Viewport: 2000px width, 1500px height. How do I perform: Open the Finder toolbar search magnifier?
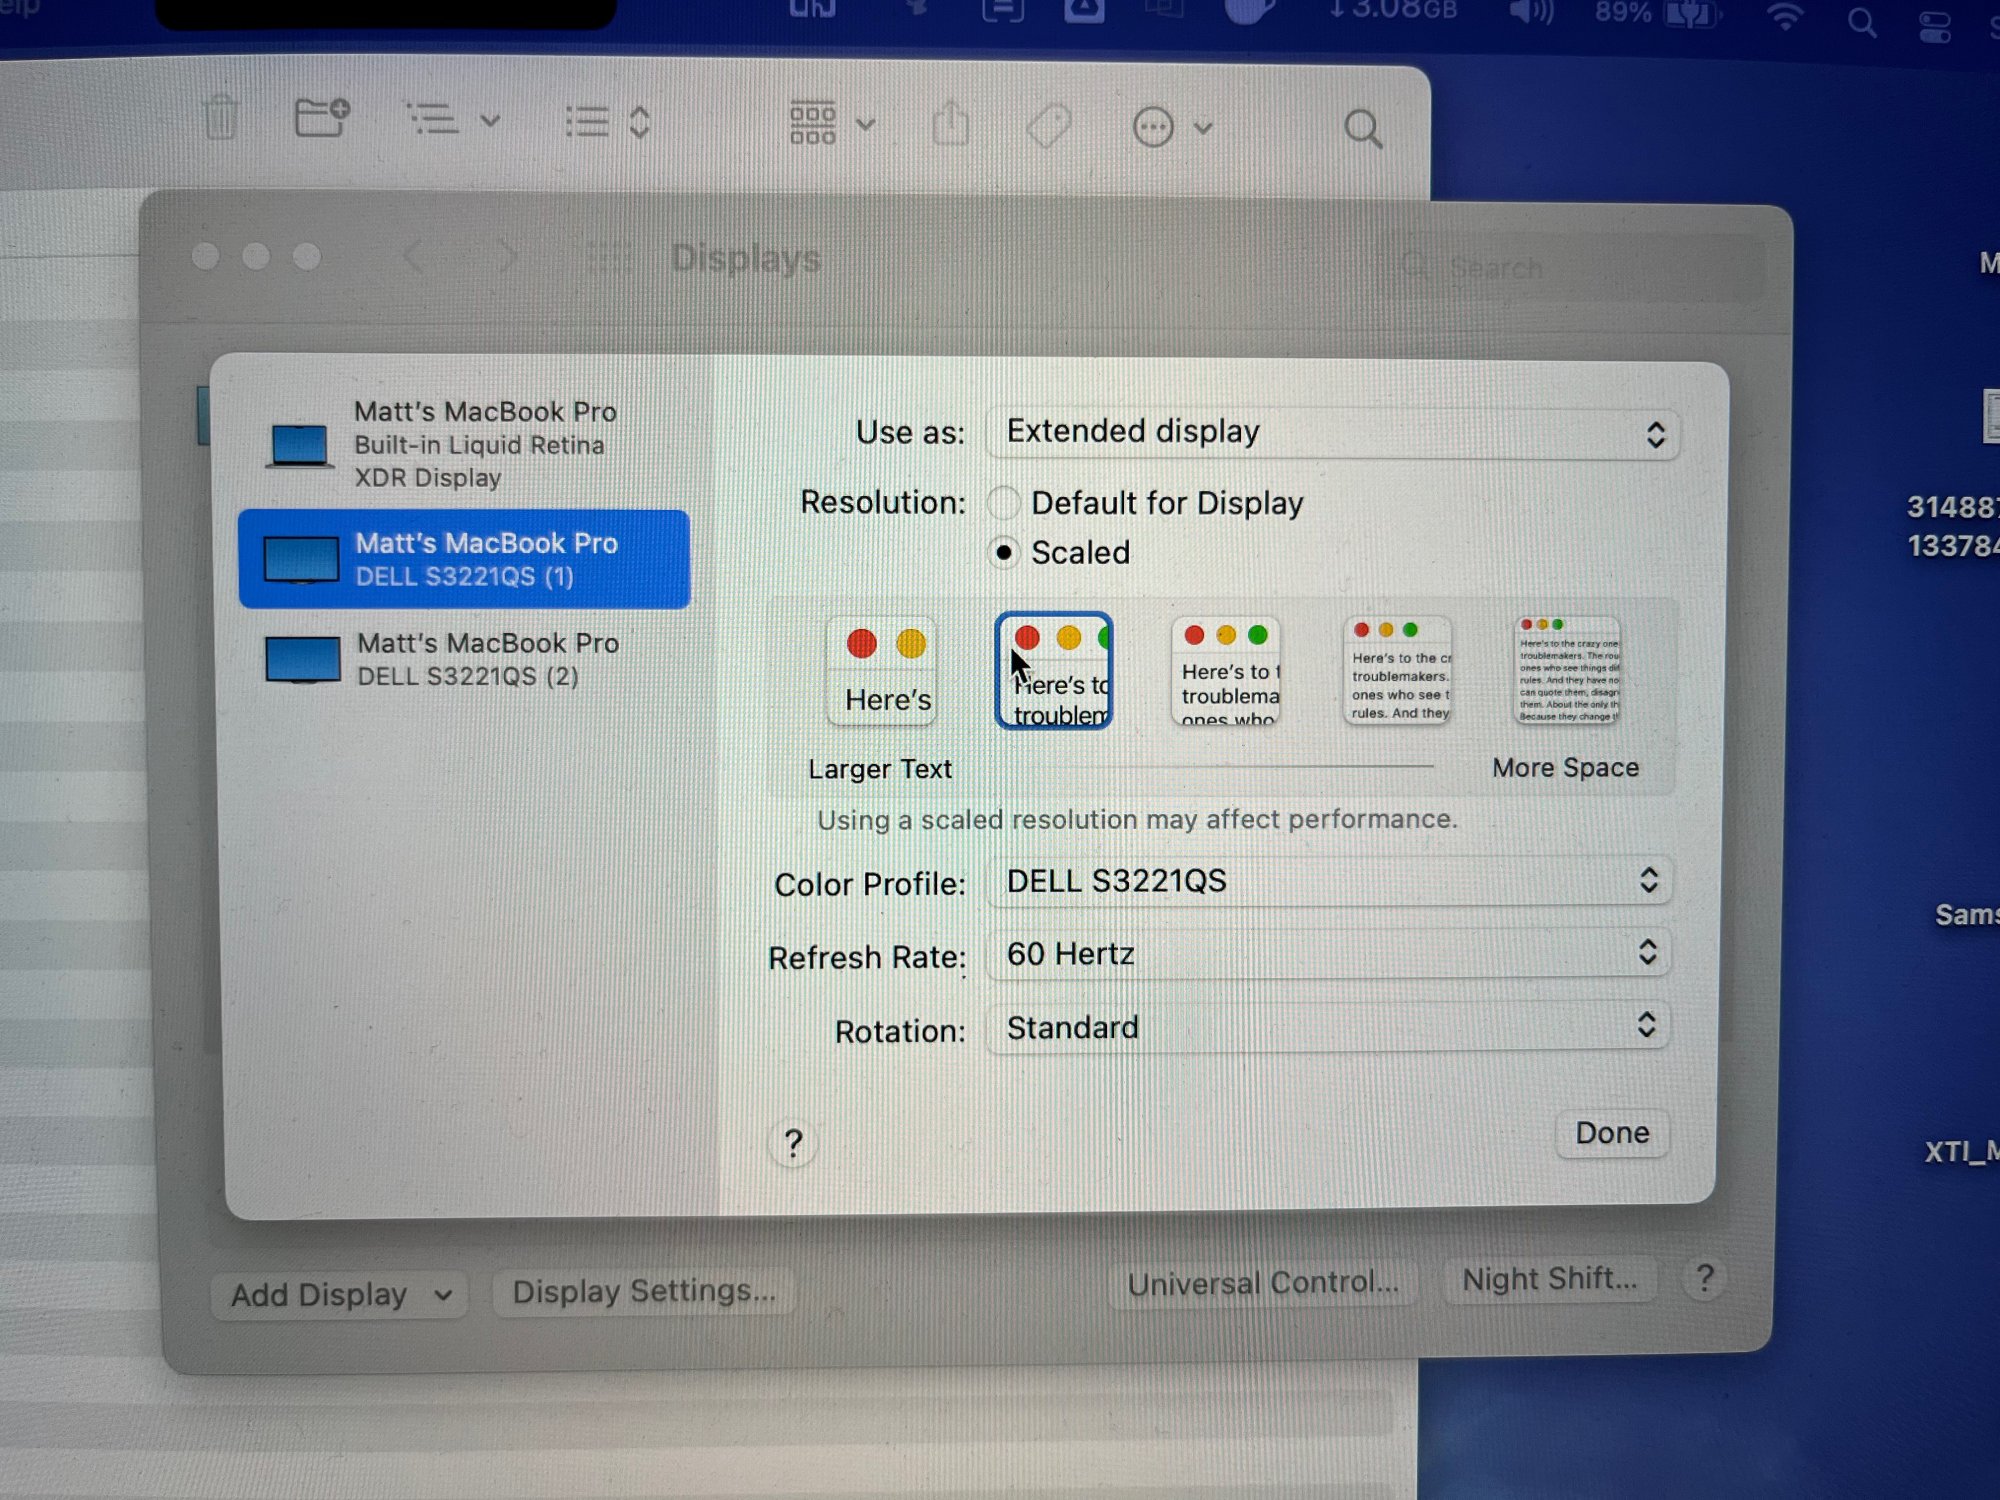click(x=1362, y=129)
